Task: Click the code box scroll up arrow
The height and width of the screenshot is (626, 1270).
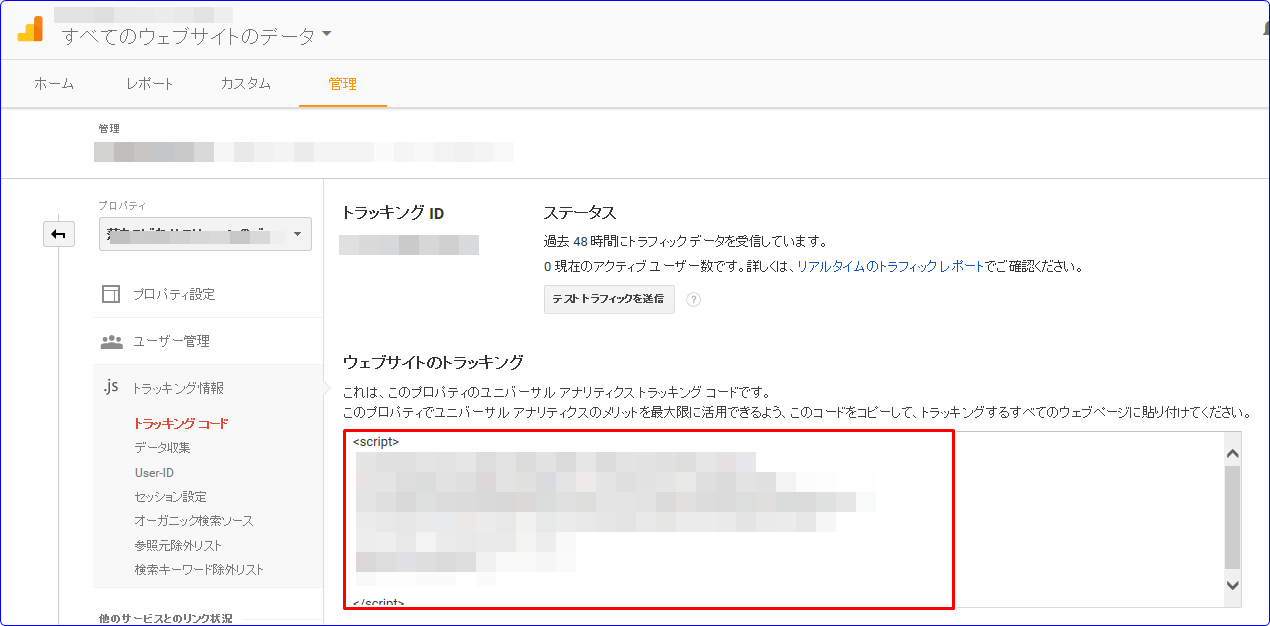Action: [x=1233, y=453]
